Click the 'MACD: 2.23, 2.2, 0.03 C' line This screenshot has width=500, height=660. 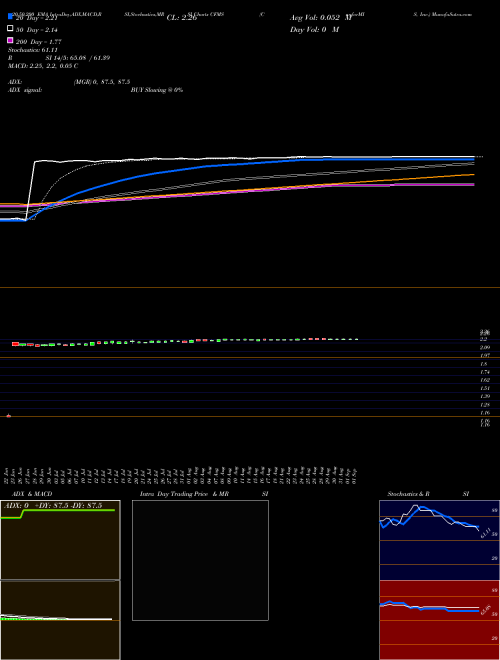point(43,66)
